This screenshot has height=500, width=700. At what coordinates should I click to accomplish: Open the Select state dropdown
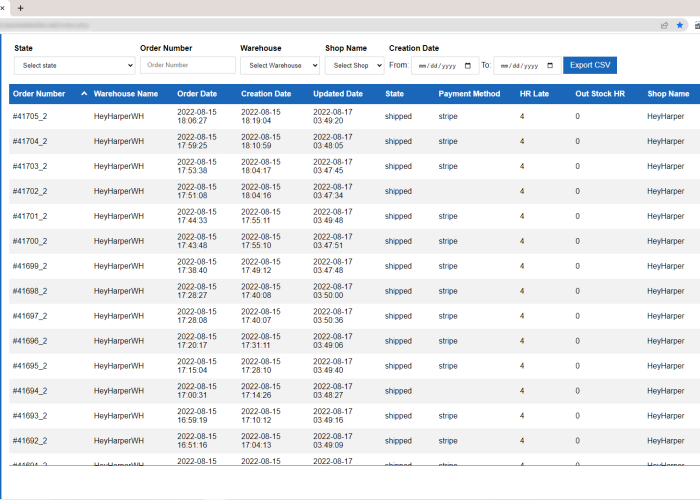[x=75, y=66]
